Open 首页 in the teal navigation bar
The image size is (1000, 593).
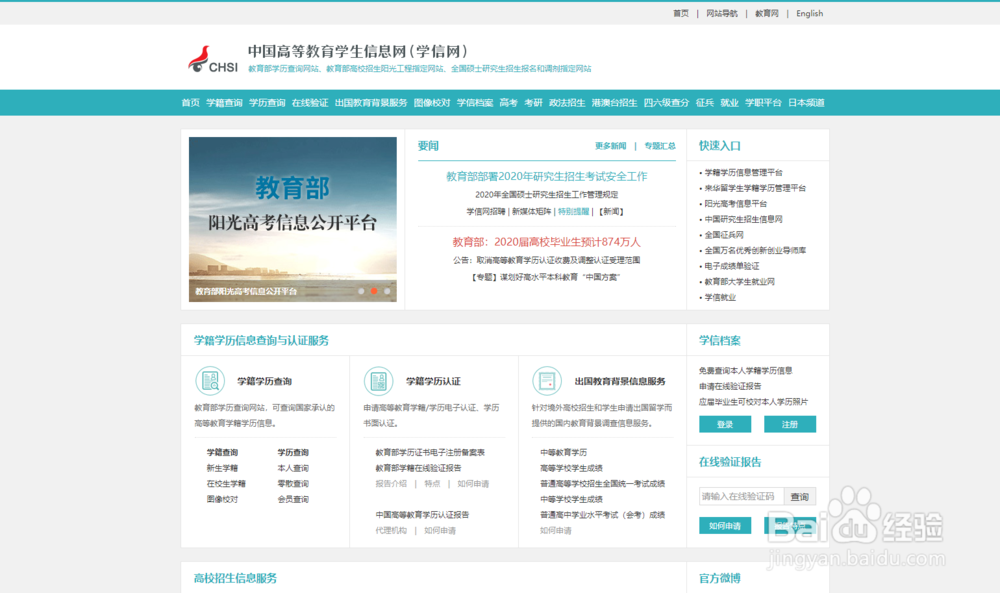coord(190,103)
